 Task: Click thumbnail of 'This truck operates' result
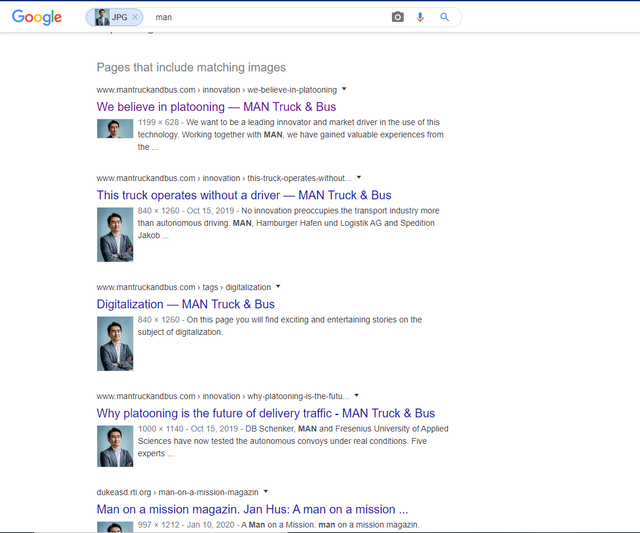[115, 235]
